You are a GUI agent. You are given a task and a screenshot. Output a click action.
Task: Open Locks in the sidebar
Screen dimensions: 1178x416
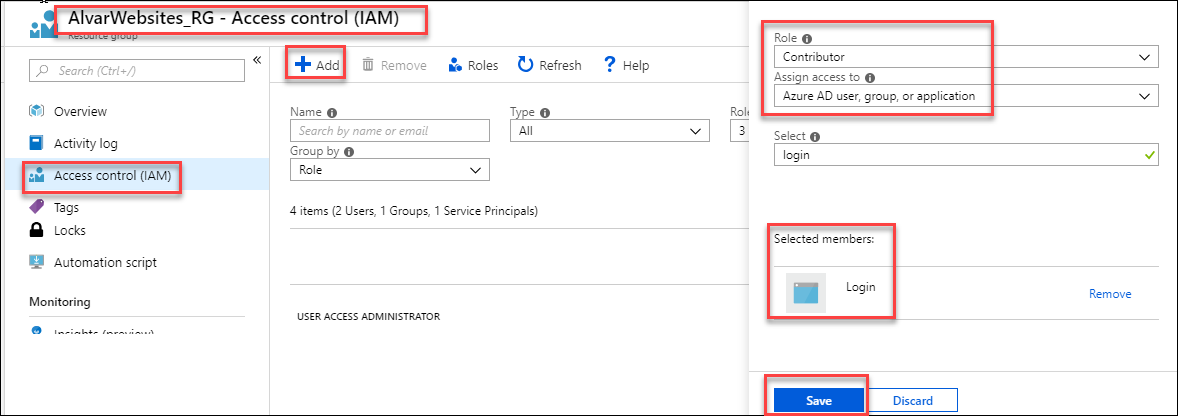click(x=70, y=231)
